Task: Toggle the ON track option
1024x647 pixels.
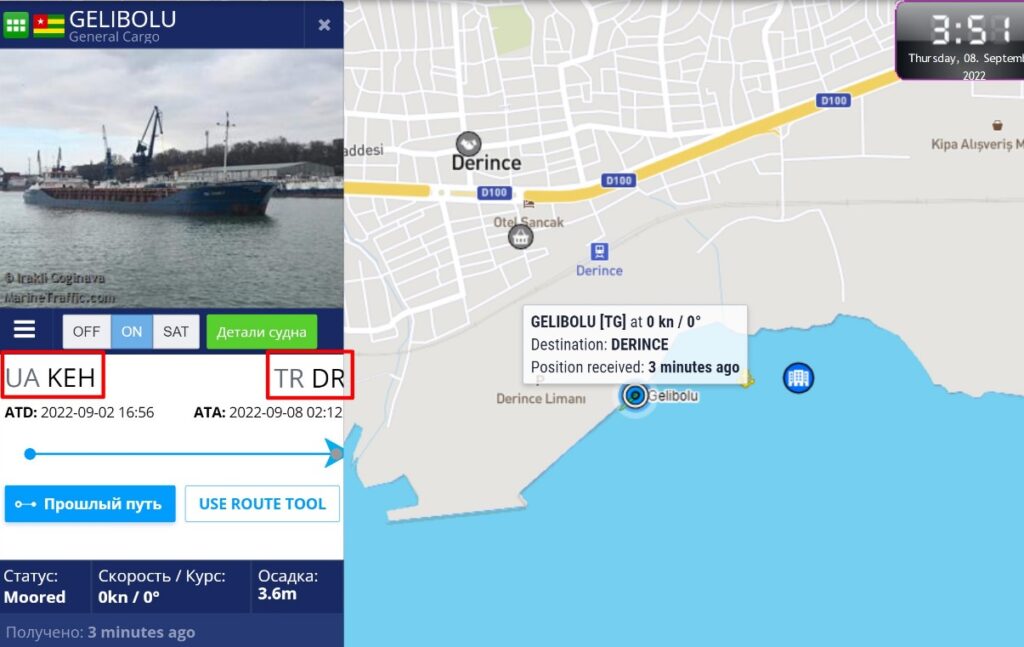Action: pyautogui.click(x=132, y=332)
